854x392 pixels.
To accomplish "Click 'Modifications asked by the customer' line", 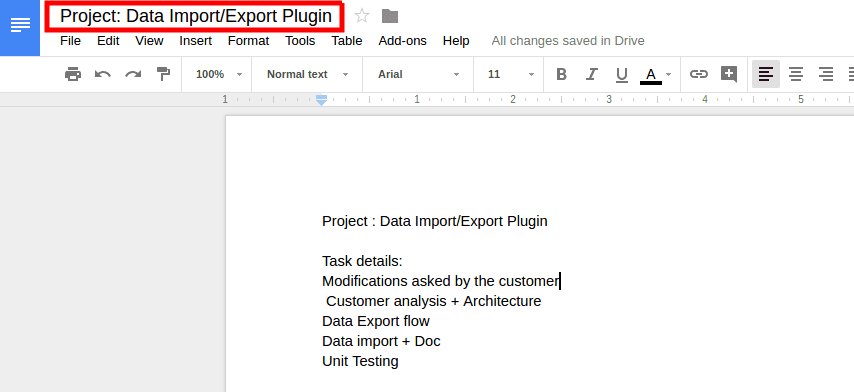I will [441, 281].
